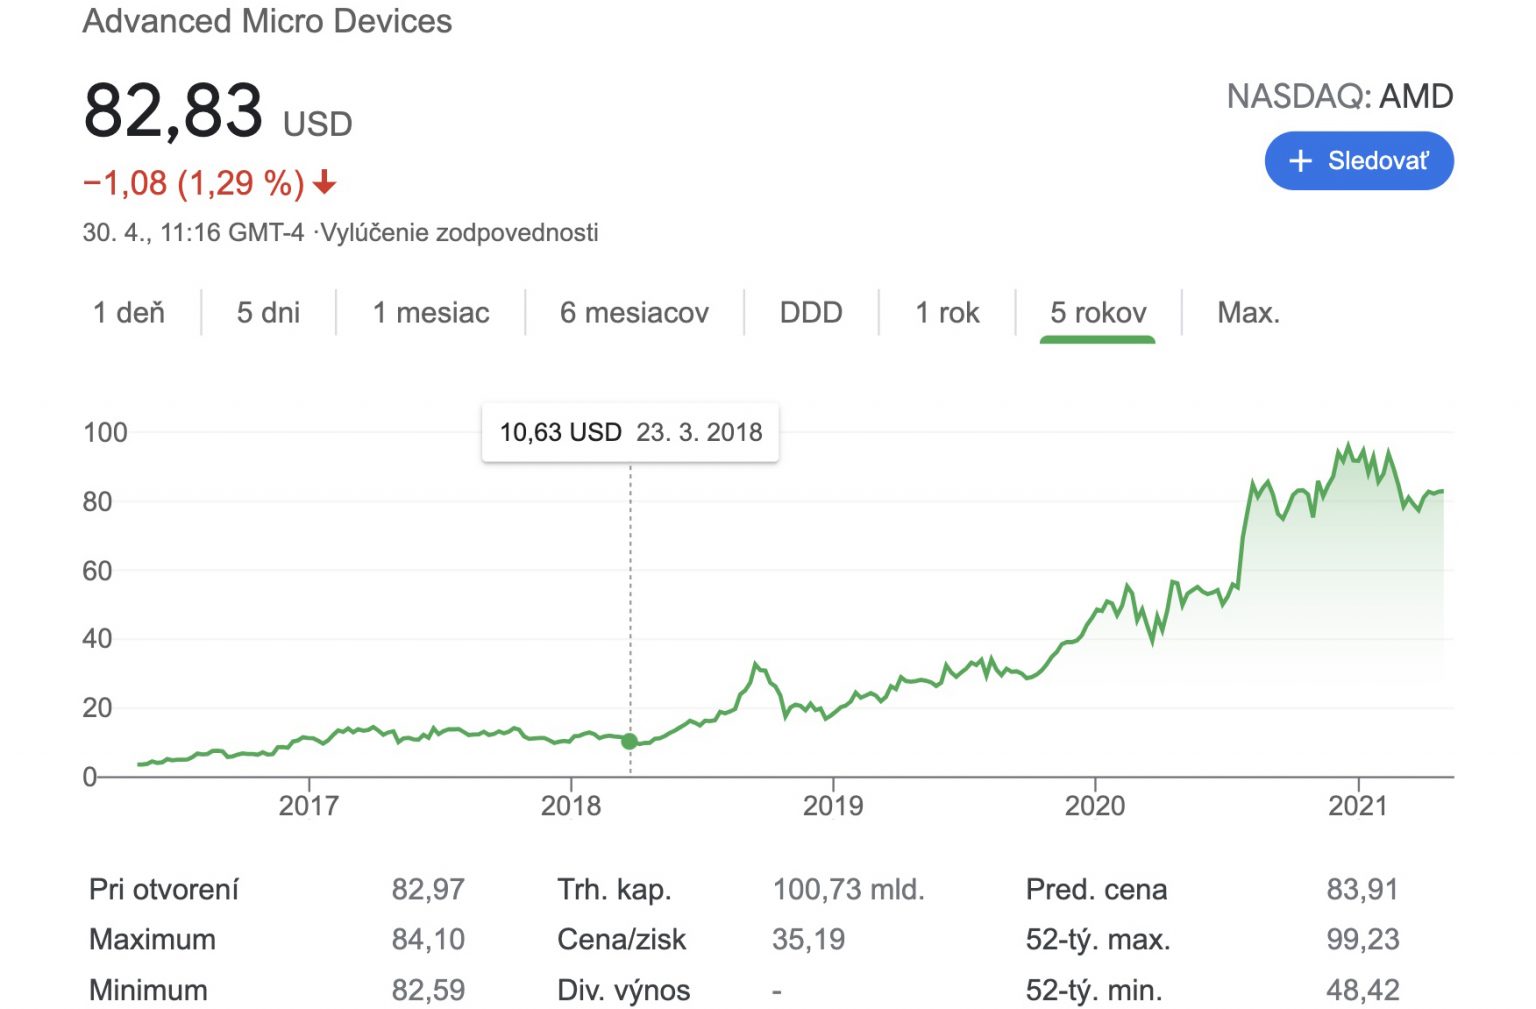Viewport: 1536px width, 1009px height.
Task: Click the 99,23 52-week high value
Action: [1363, 939]
